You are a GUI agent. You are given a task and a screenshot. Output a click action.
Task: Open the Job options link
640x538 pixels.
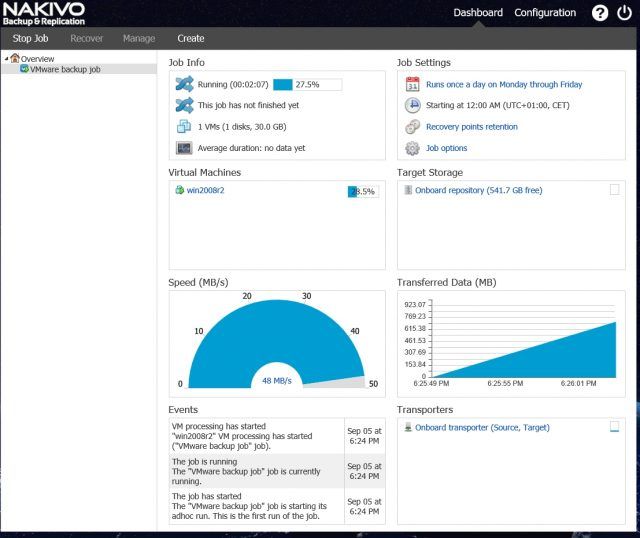click(447, 148)
